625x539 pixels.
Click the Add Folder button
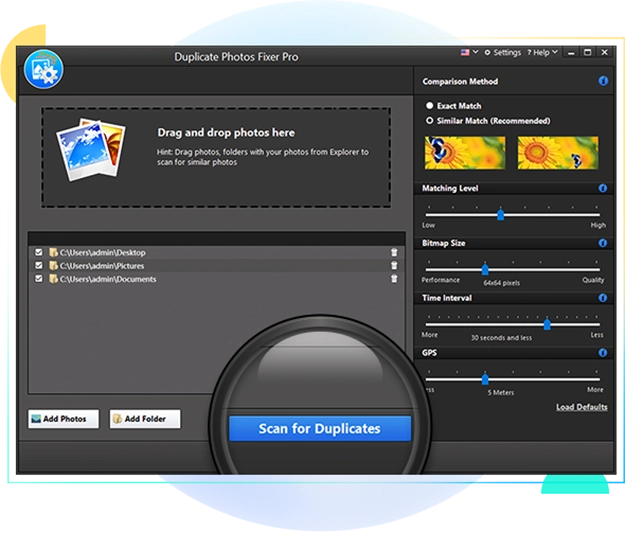(145, 419)
